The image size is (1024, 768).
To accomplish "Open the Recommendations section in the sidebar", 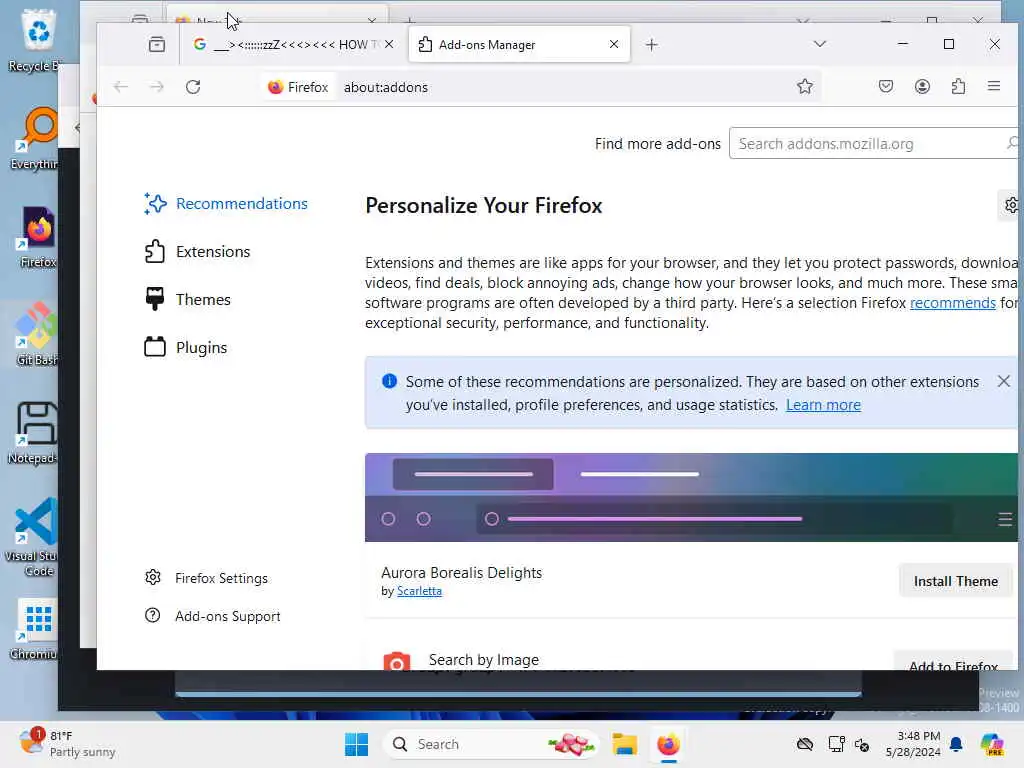I will [x=225, y=204].
